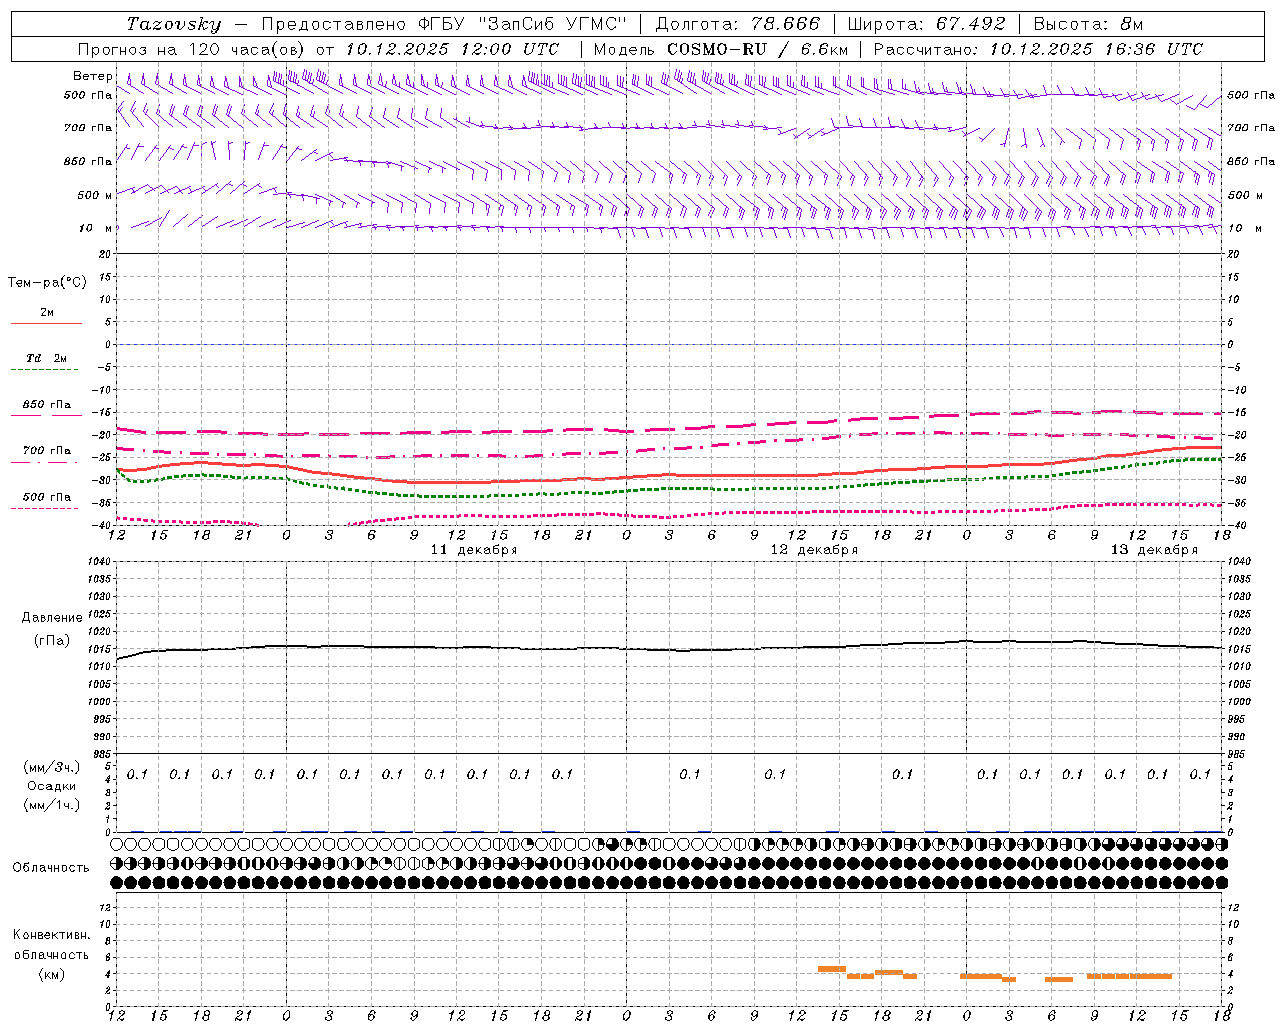Click the station name Tazovsky in header
This screenshot has width=1280, height=1024.
tap(173, 24)
